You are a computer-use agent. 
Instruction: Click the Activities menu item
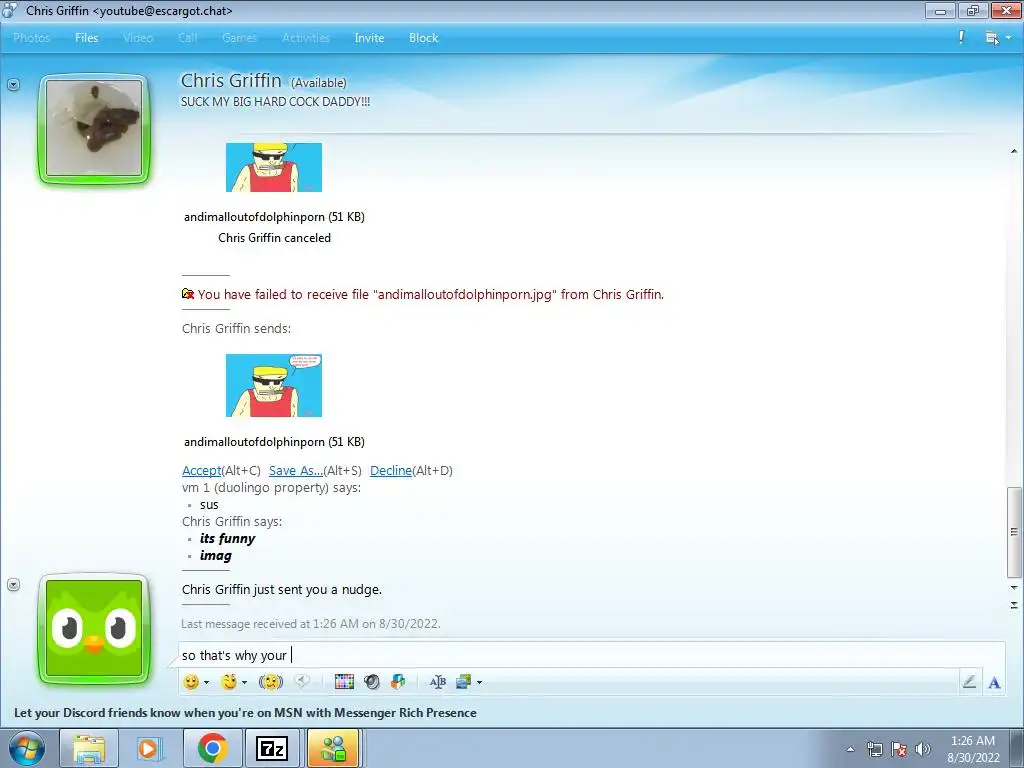[x=306, y=38]
